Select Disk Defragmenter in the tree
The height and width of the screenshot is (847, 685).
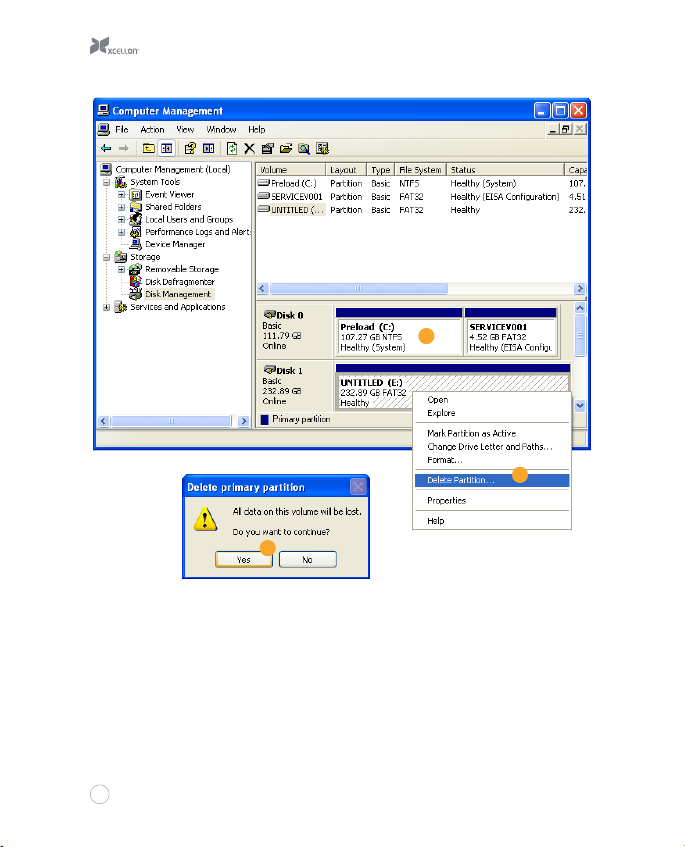click(x=179, y=282)
